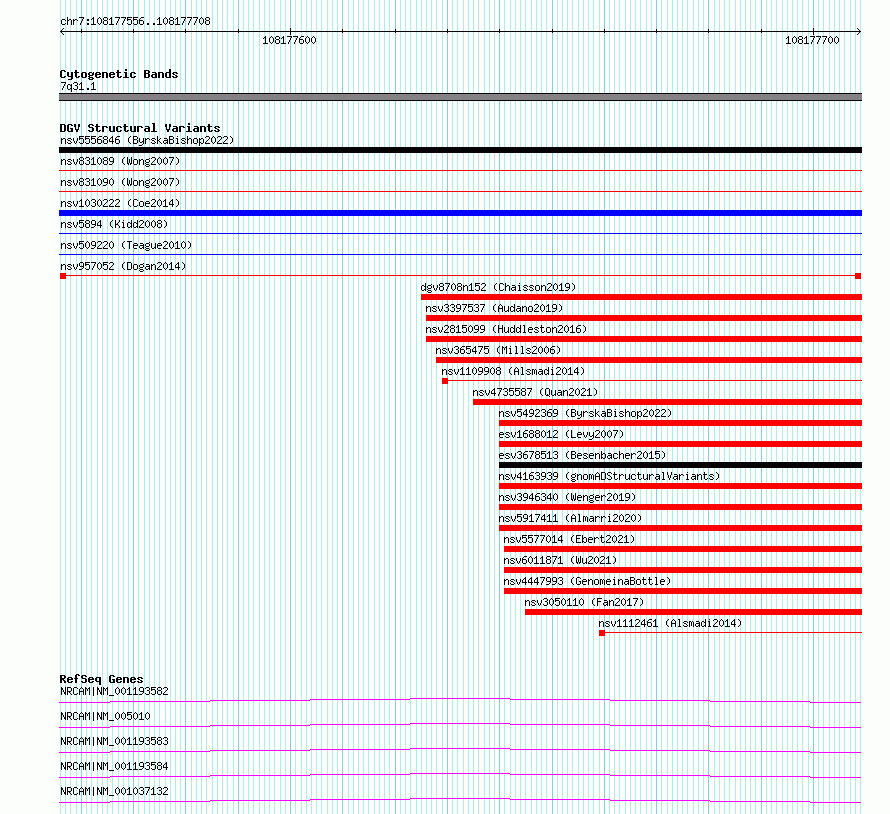The image size is (890, 814).
Task: Click the RefSeq Genes track title
Action: click(x=101, y=679)
